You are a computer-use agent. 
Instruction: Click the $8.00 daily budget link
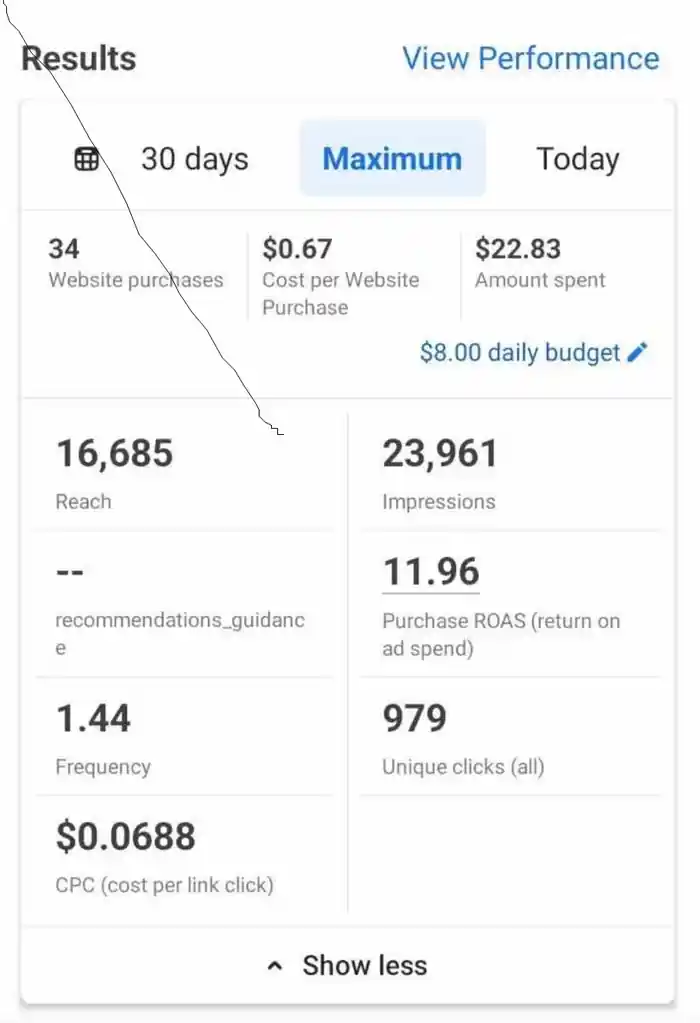coord(520,352)
